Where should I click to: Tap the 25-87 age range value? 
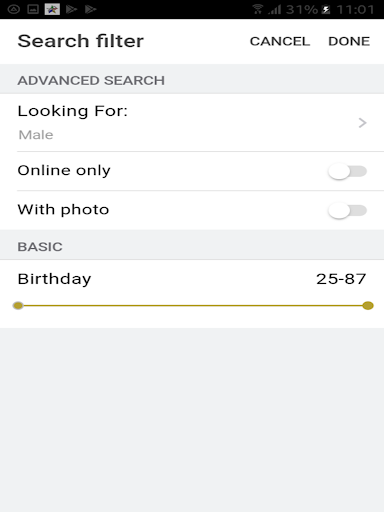click(x=341, y=279)
